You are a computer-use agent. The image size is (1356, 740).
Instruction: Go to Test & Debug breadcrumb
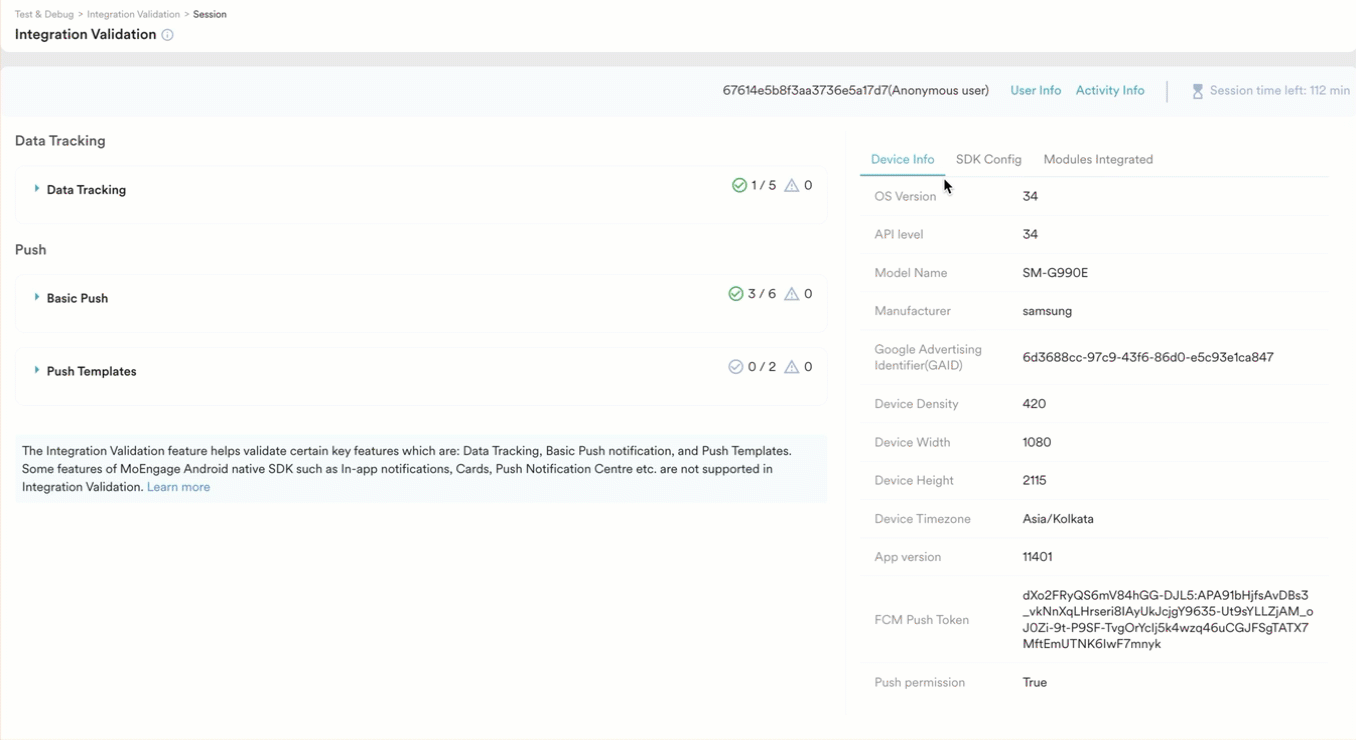click(x=45, y=14)
